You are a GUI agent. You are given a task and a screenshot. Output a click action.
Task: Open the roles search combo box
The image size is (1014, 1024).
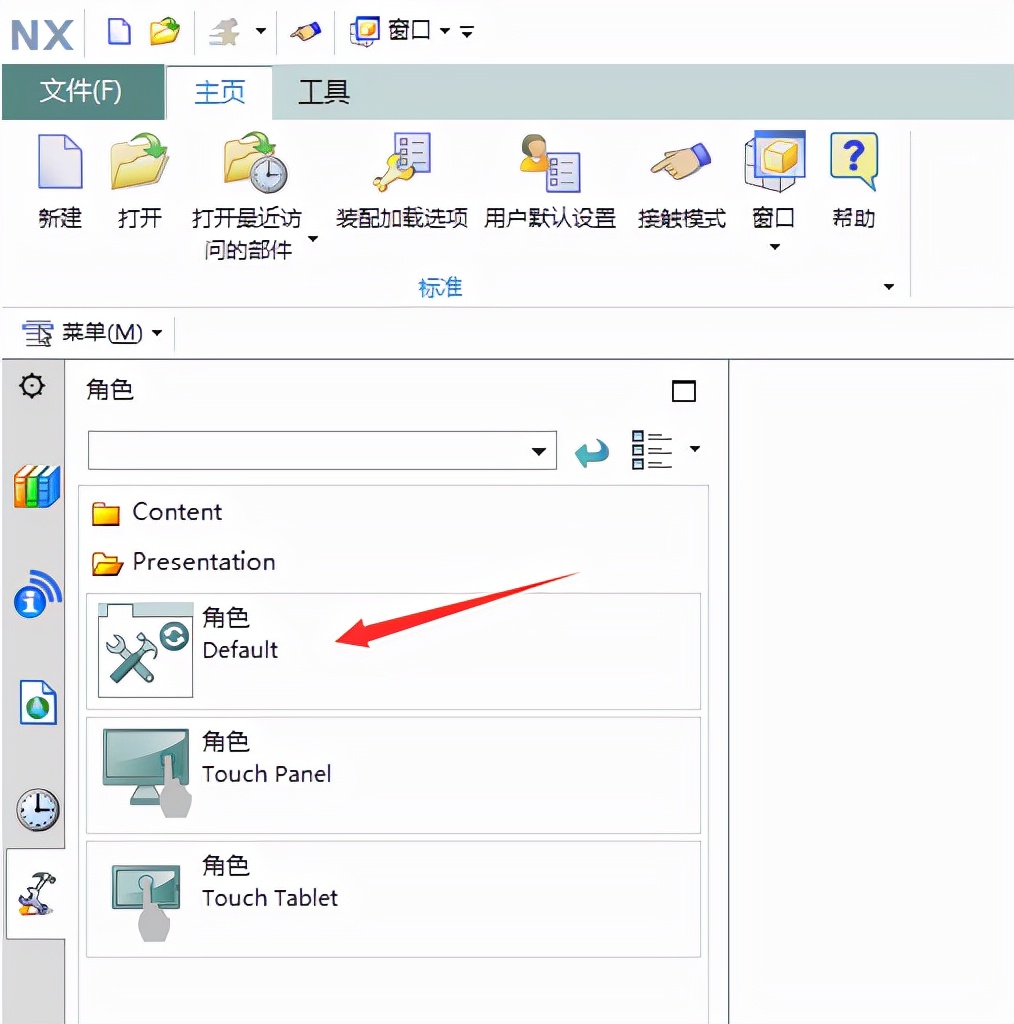(322, 450)
